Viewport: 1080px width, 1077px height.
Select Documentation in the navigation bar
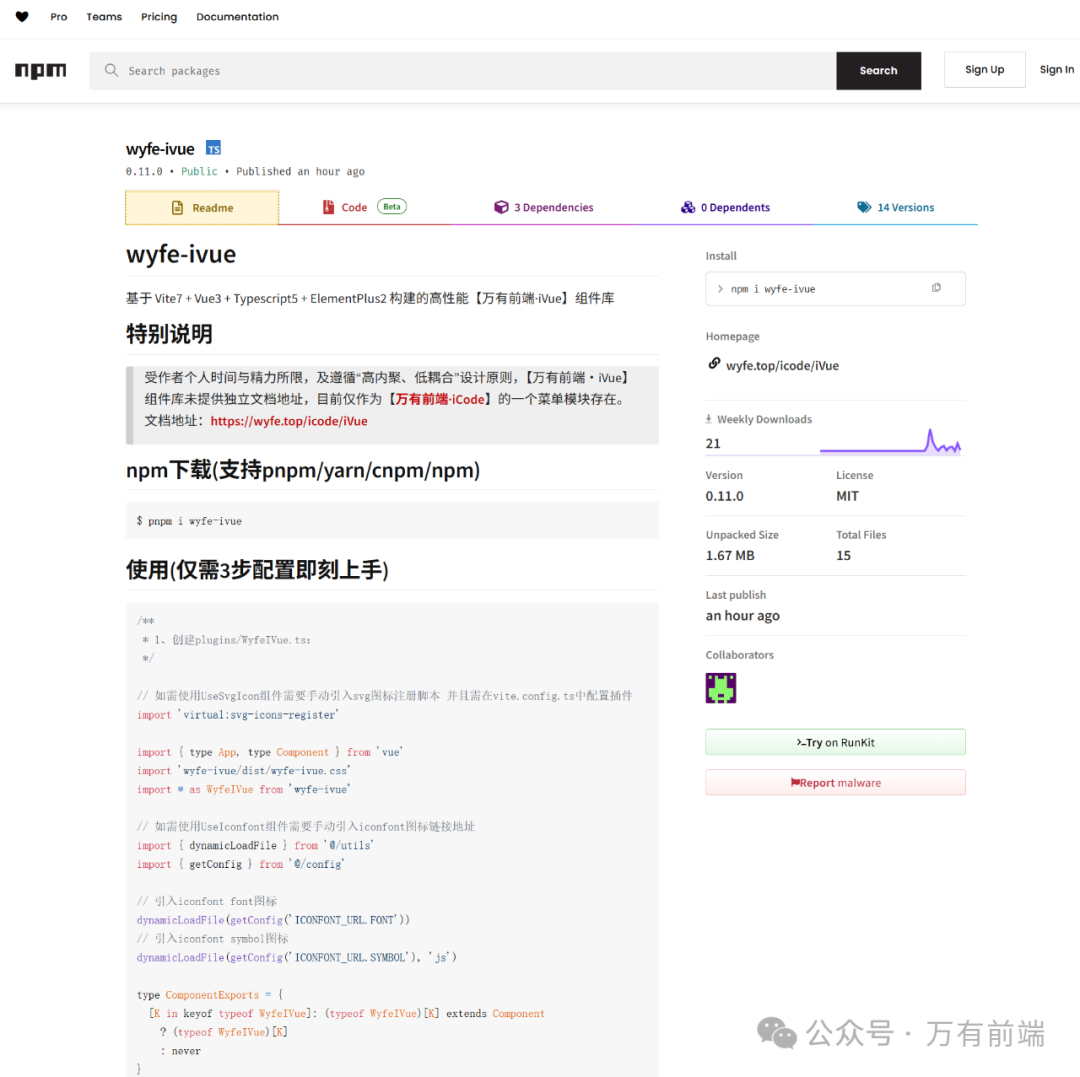coord(237,16)
